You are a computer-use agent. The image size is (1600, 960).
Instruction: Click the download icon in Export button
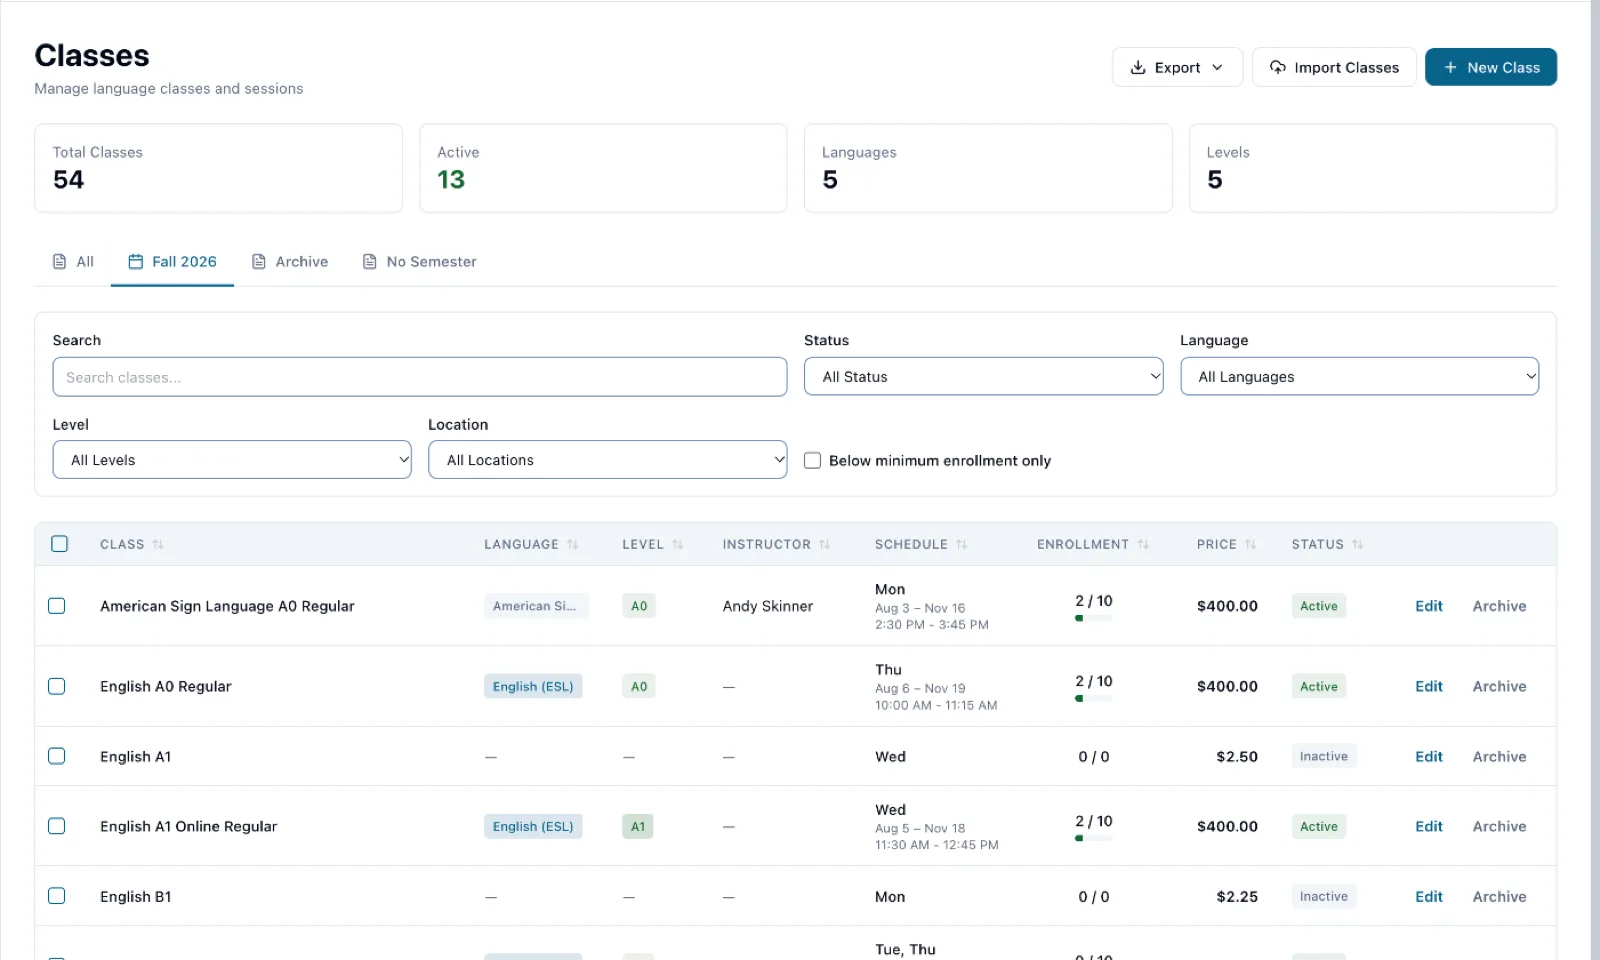click(1138, 67)
